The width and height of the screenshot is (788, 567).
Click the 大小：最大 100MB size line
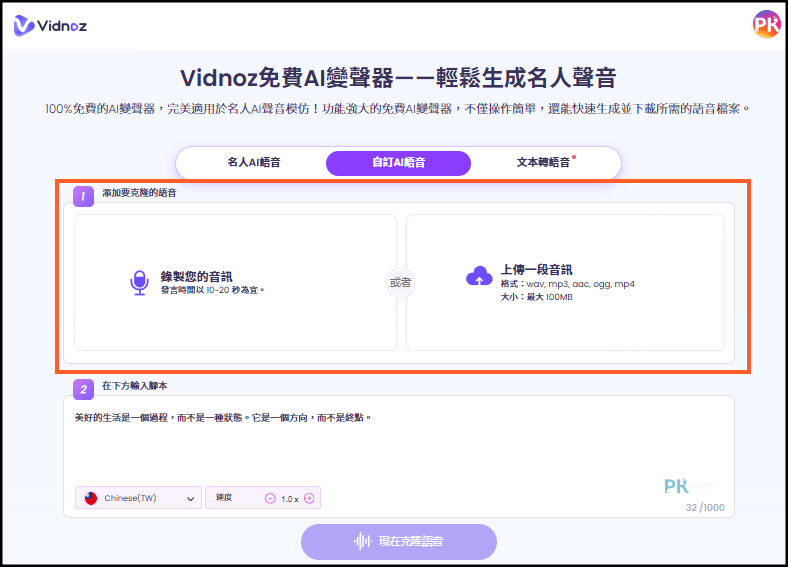pyautogui.click(x=536, y=297)
